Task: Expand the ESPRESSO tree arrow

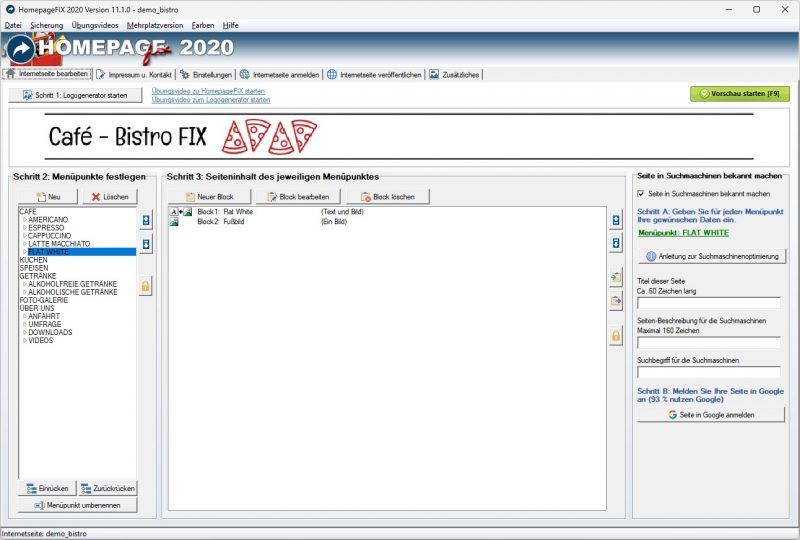Action: (24, 228)
